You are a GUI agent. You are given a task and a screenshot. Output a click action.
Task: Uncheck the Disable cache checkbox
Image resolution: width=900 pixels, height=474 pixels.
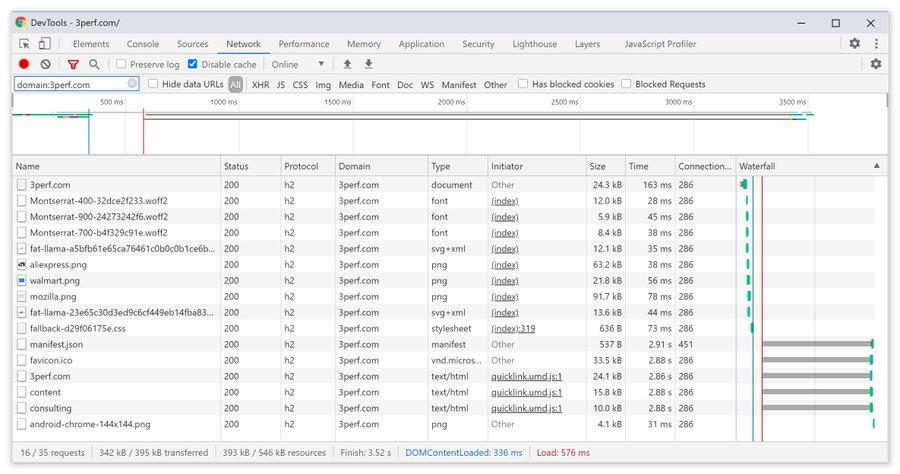tap(193, 64)
